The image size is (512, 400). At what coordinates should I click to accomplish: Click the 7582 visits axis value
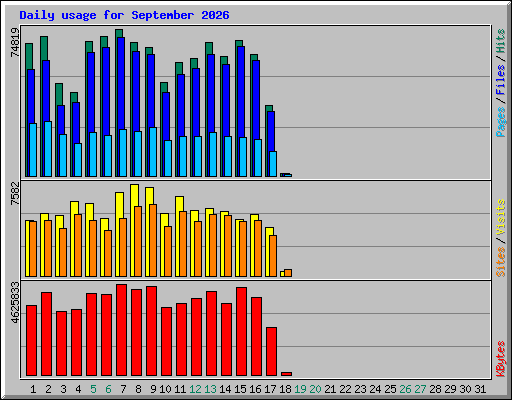[15, 194]
